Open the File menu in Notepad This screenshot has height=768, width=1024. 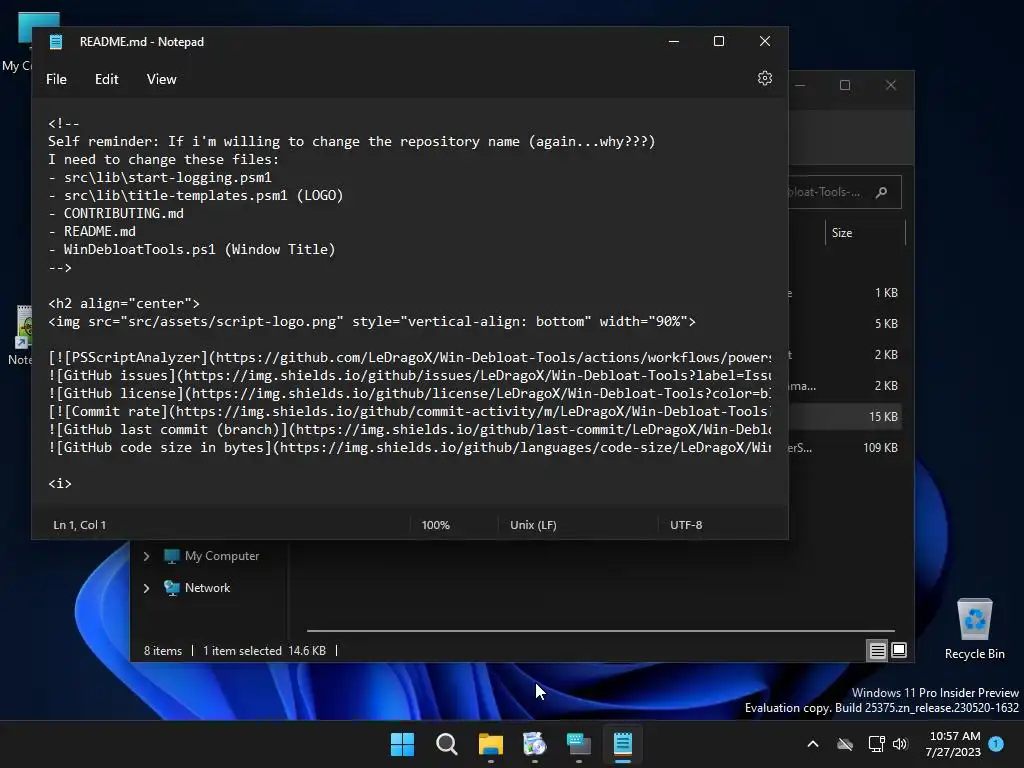point(56,79)
